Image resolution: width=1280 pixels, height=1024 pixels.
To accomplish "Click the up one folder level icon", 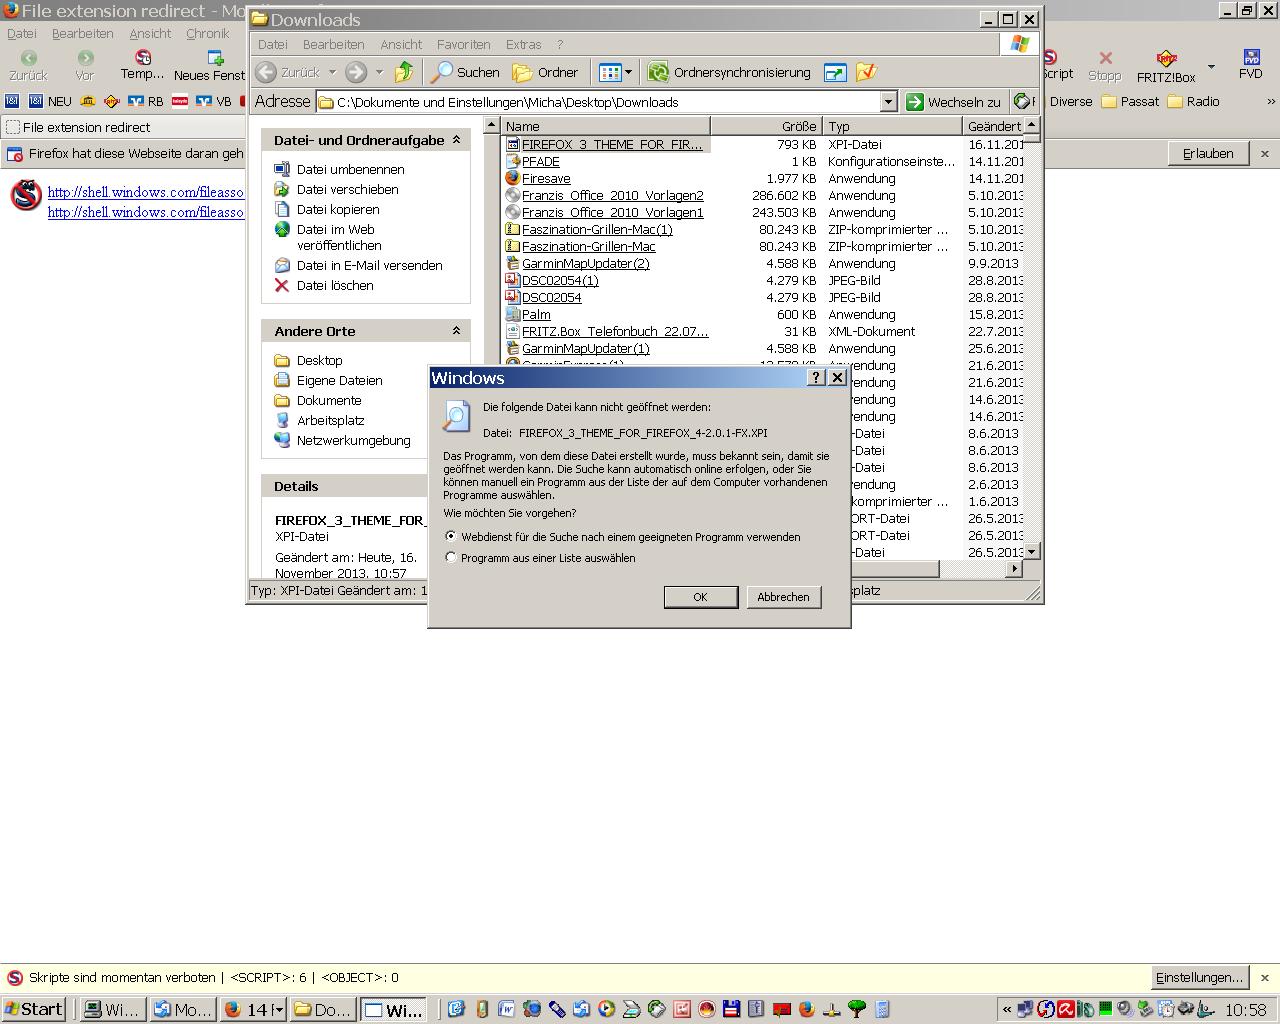I will [x=404, y=72].
